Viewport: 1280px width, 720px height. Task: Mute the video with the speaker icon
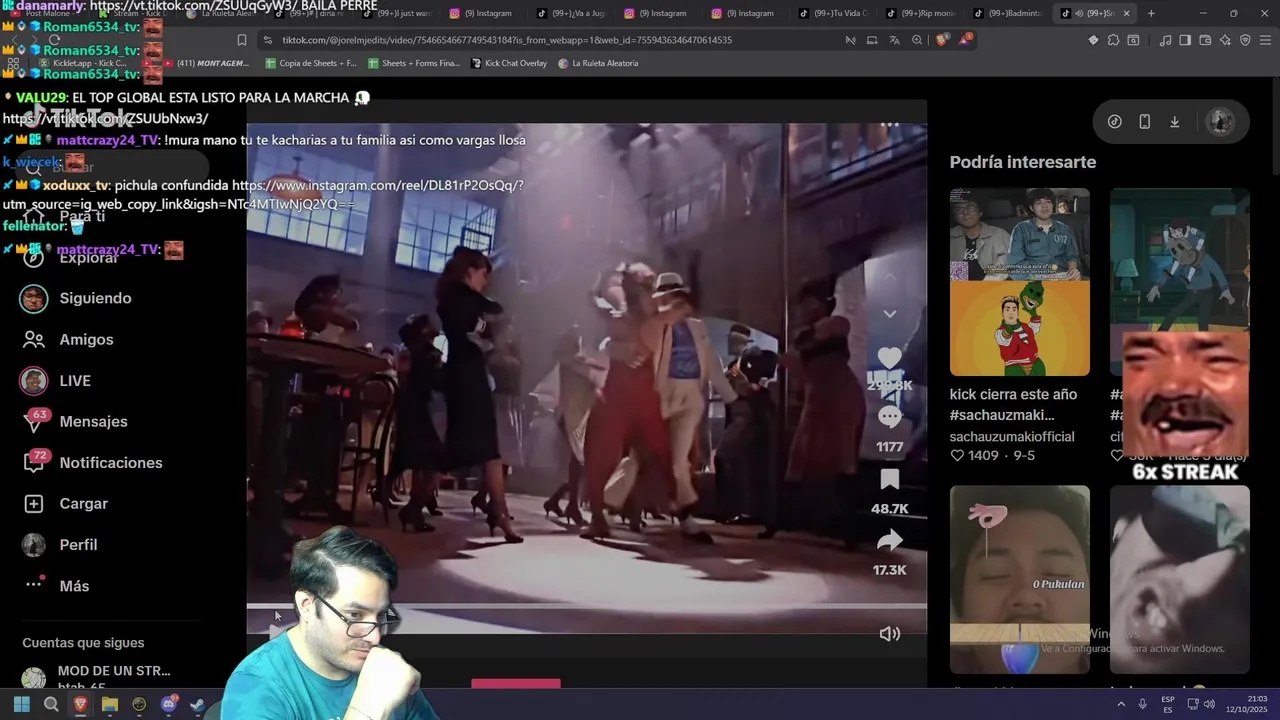[x=889, y=633]
